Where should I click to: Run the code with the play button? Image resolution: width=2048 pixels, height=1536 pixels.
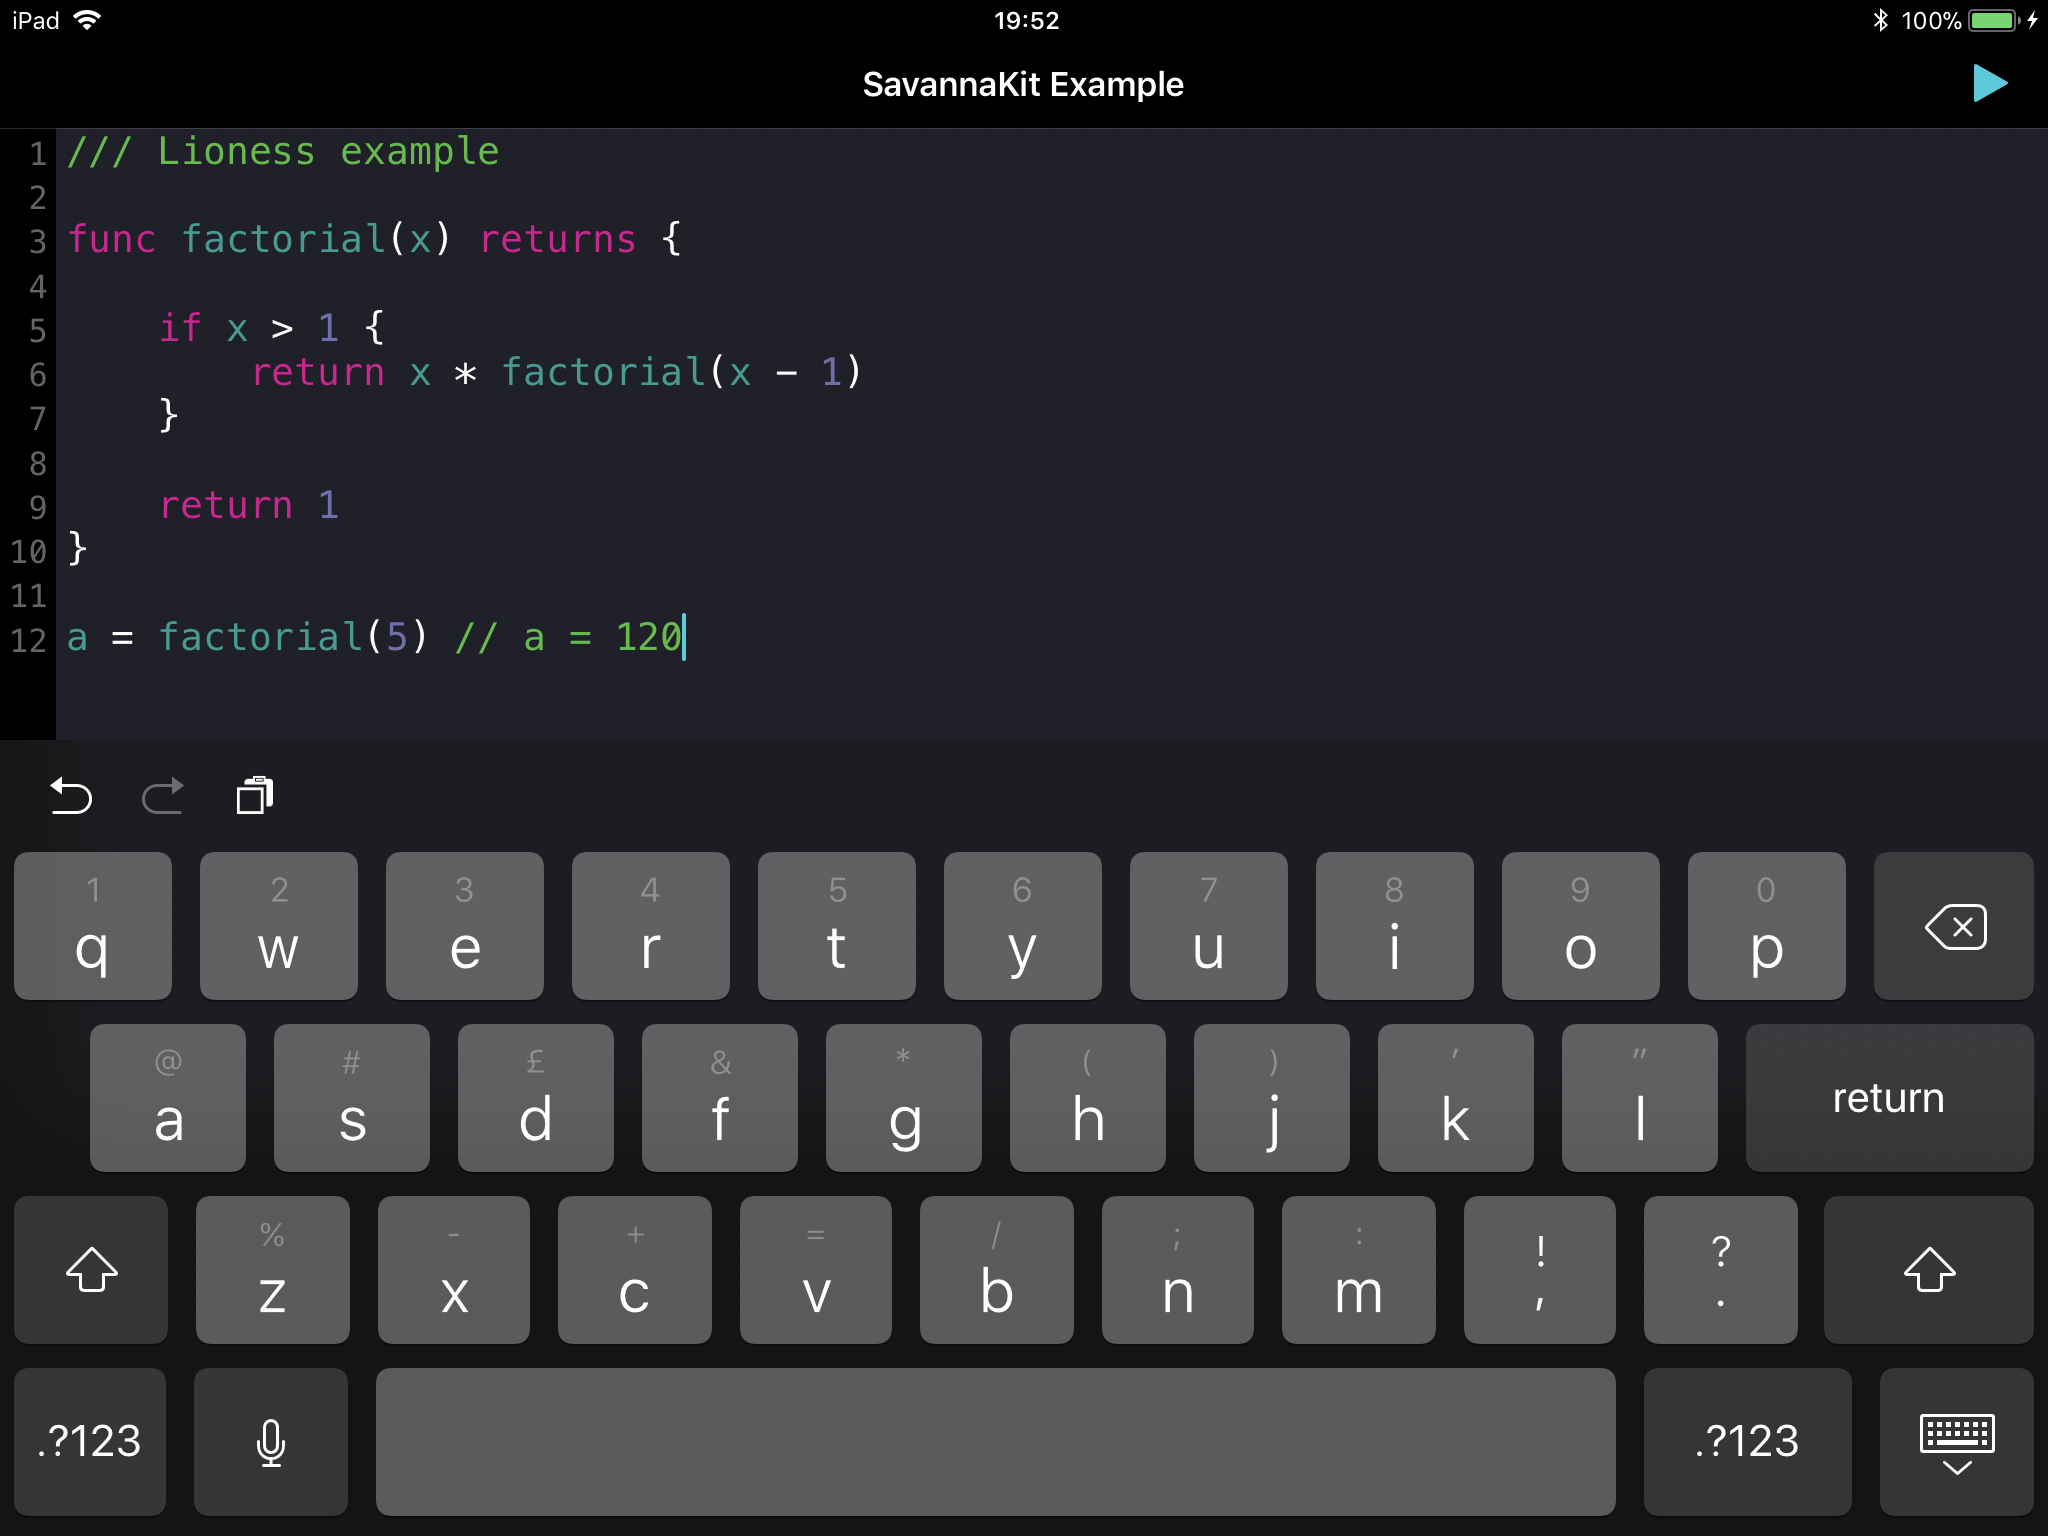pos(1989,84)
